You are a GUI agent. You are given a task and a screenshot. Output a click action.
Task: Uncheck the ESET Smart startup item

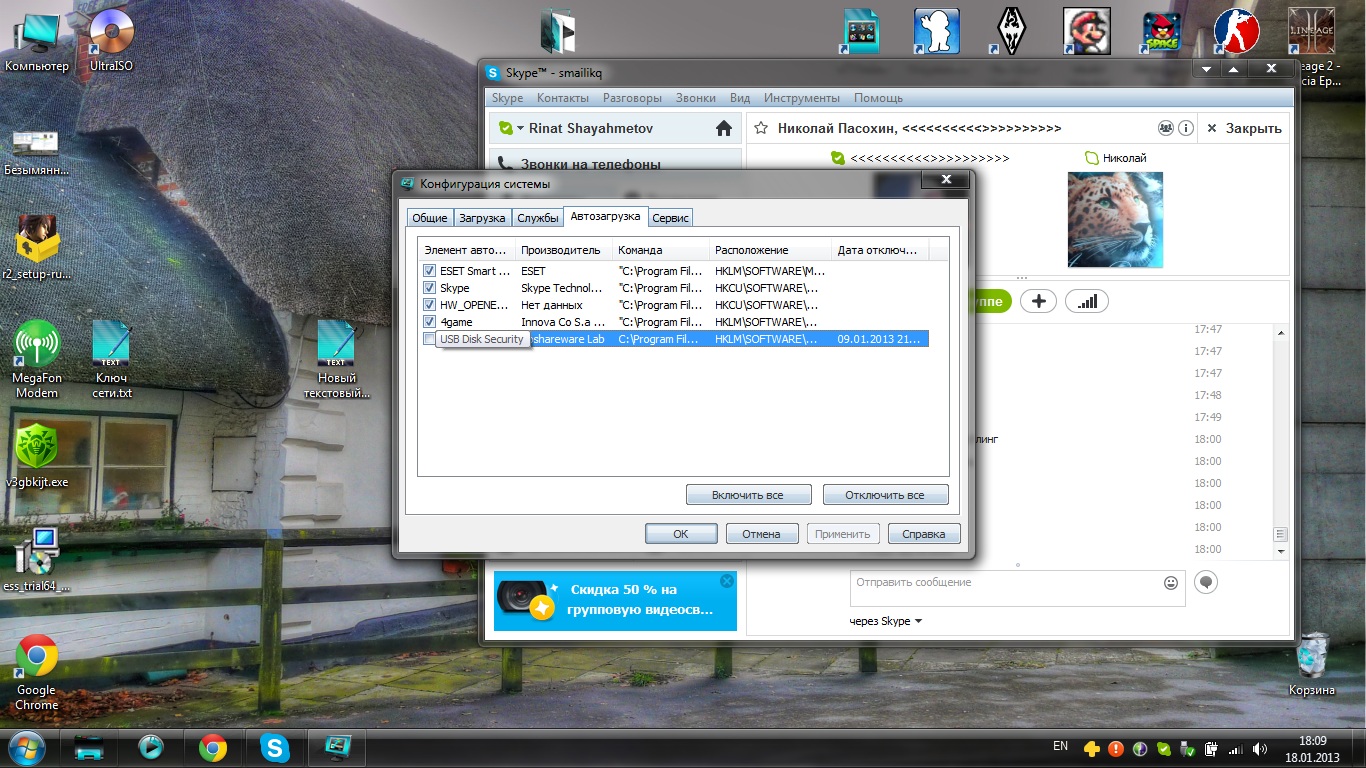pos(429,271)
